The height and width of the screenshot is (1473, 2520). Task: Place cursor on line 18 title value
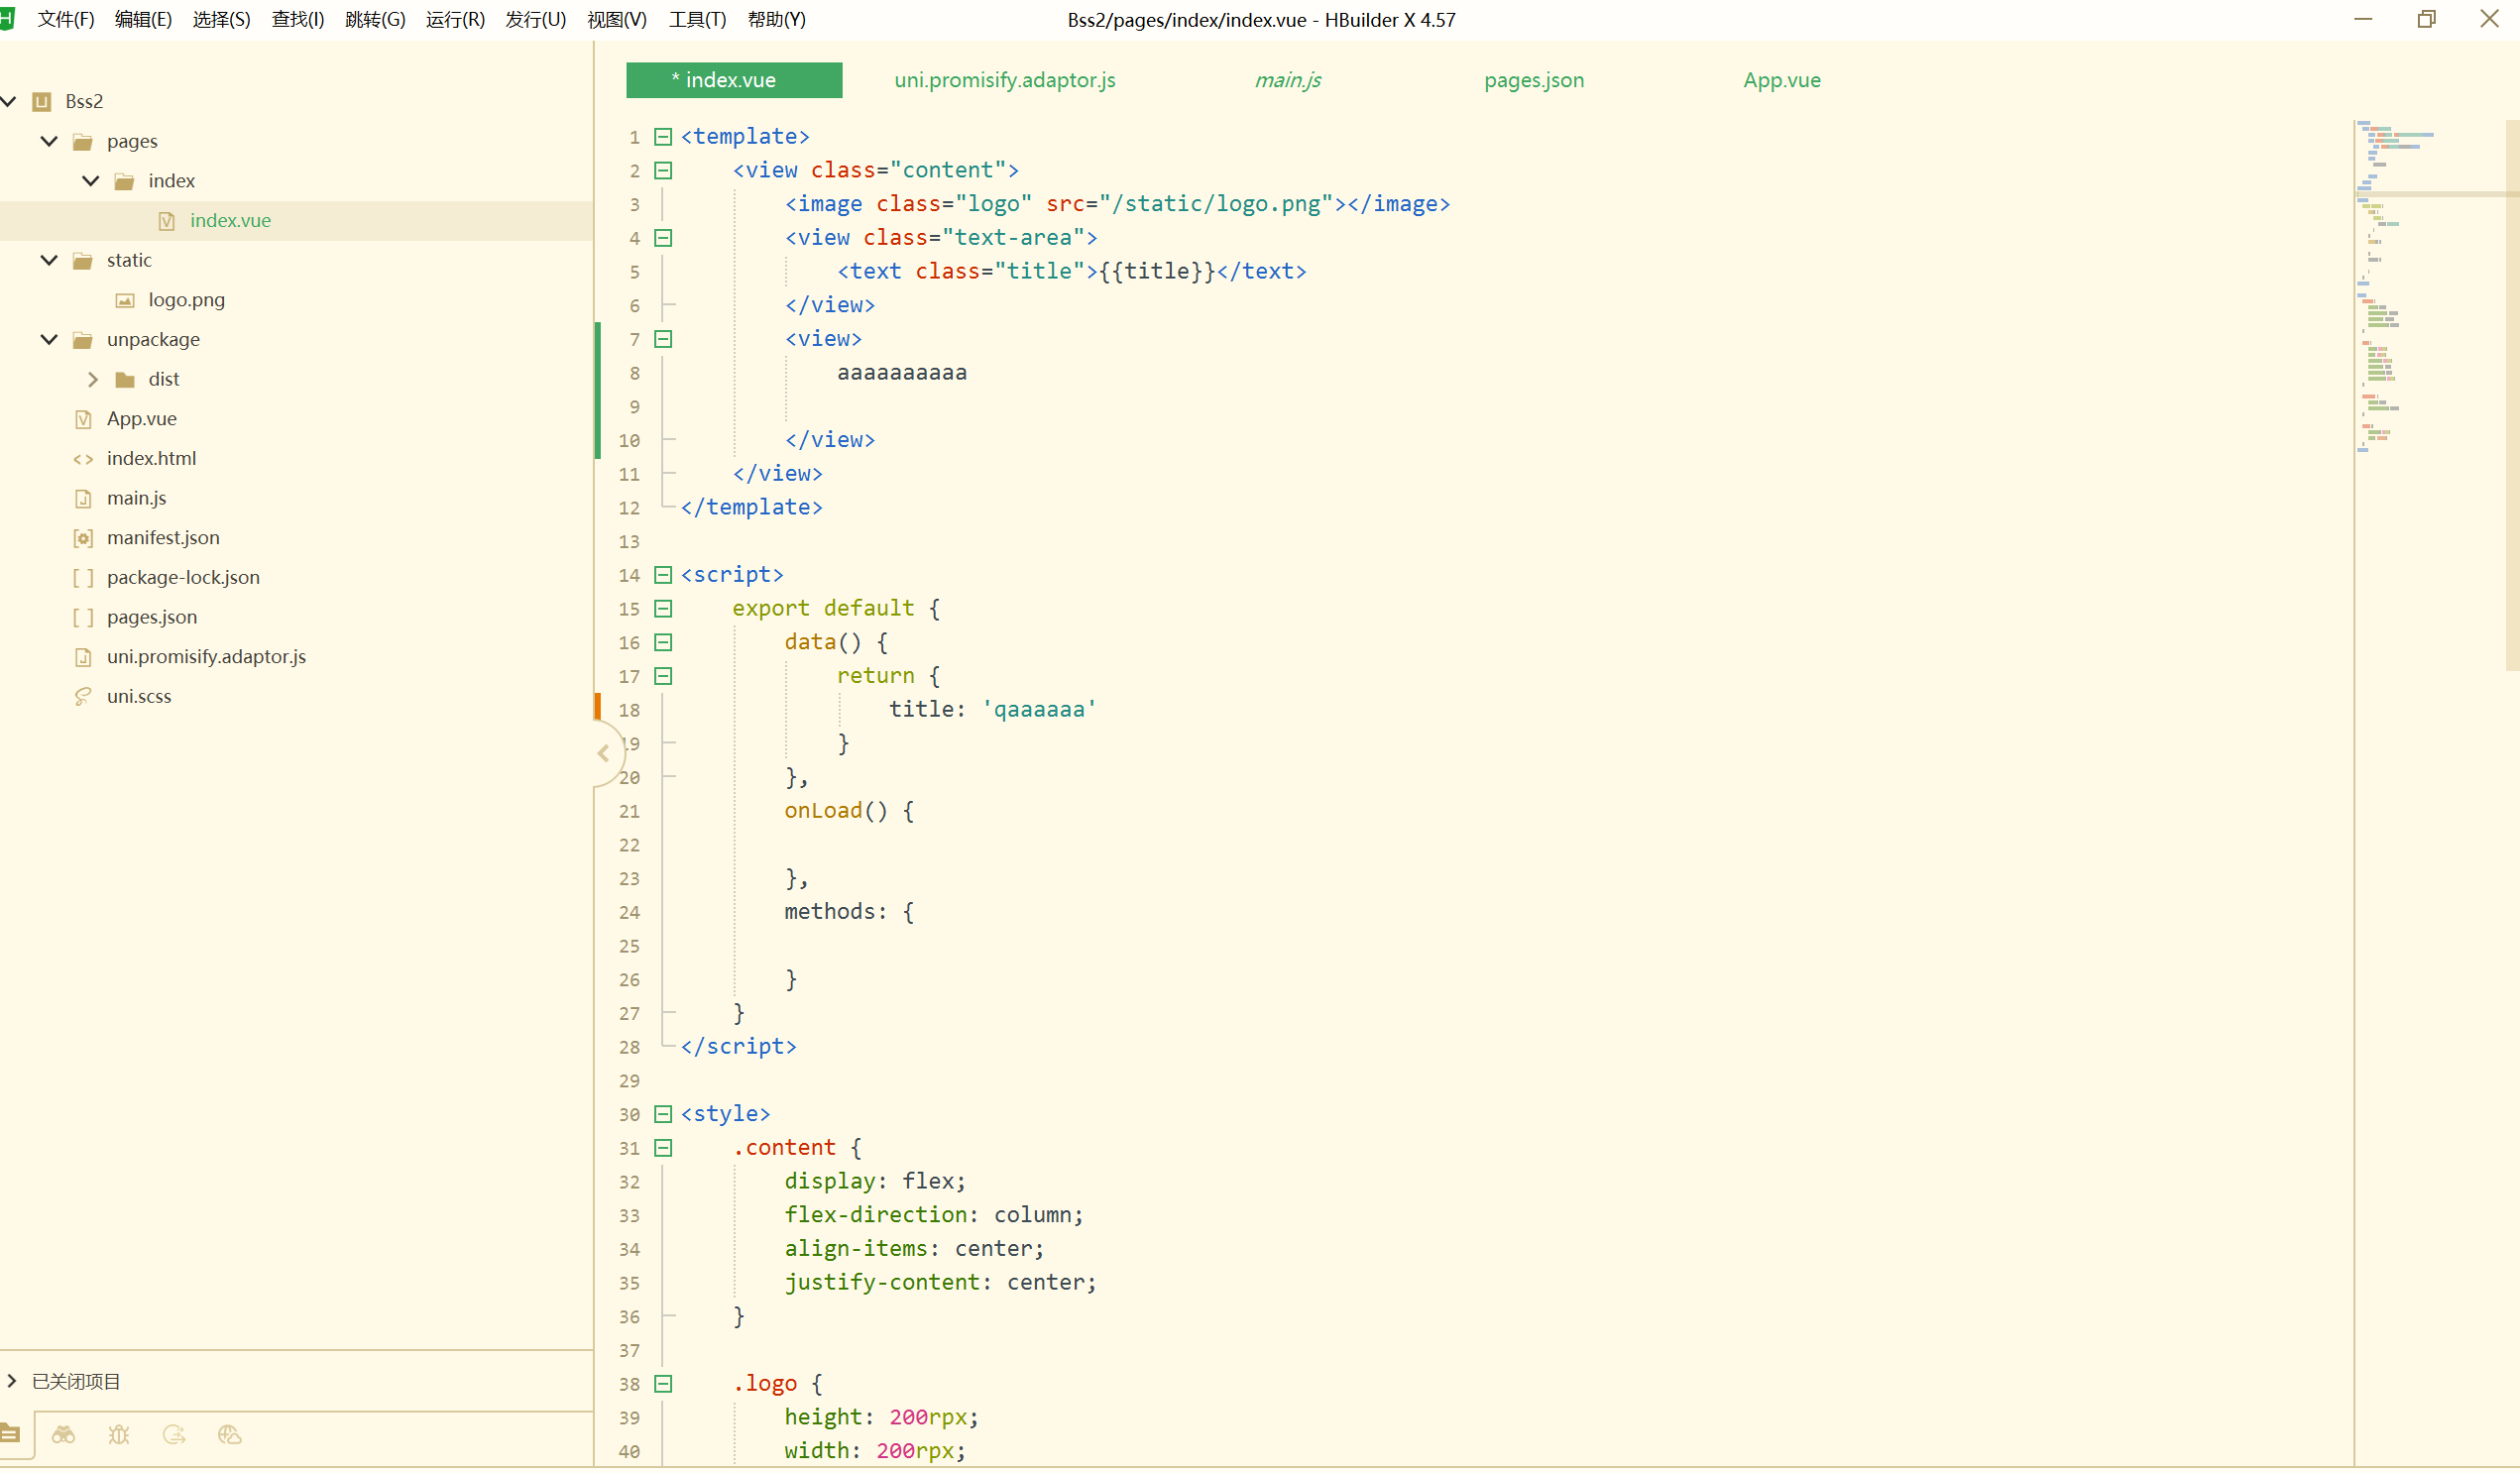(1039, 709)
